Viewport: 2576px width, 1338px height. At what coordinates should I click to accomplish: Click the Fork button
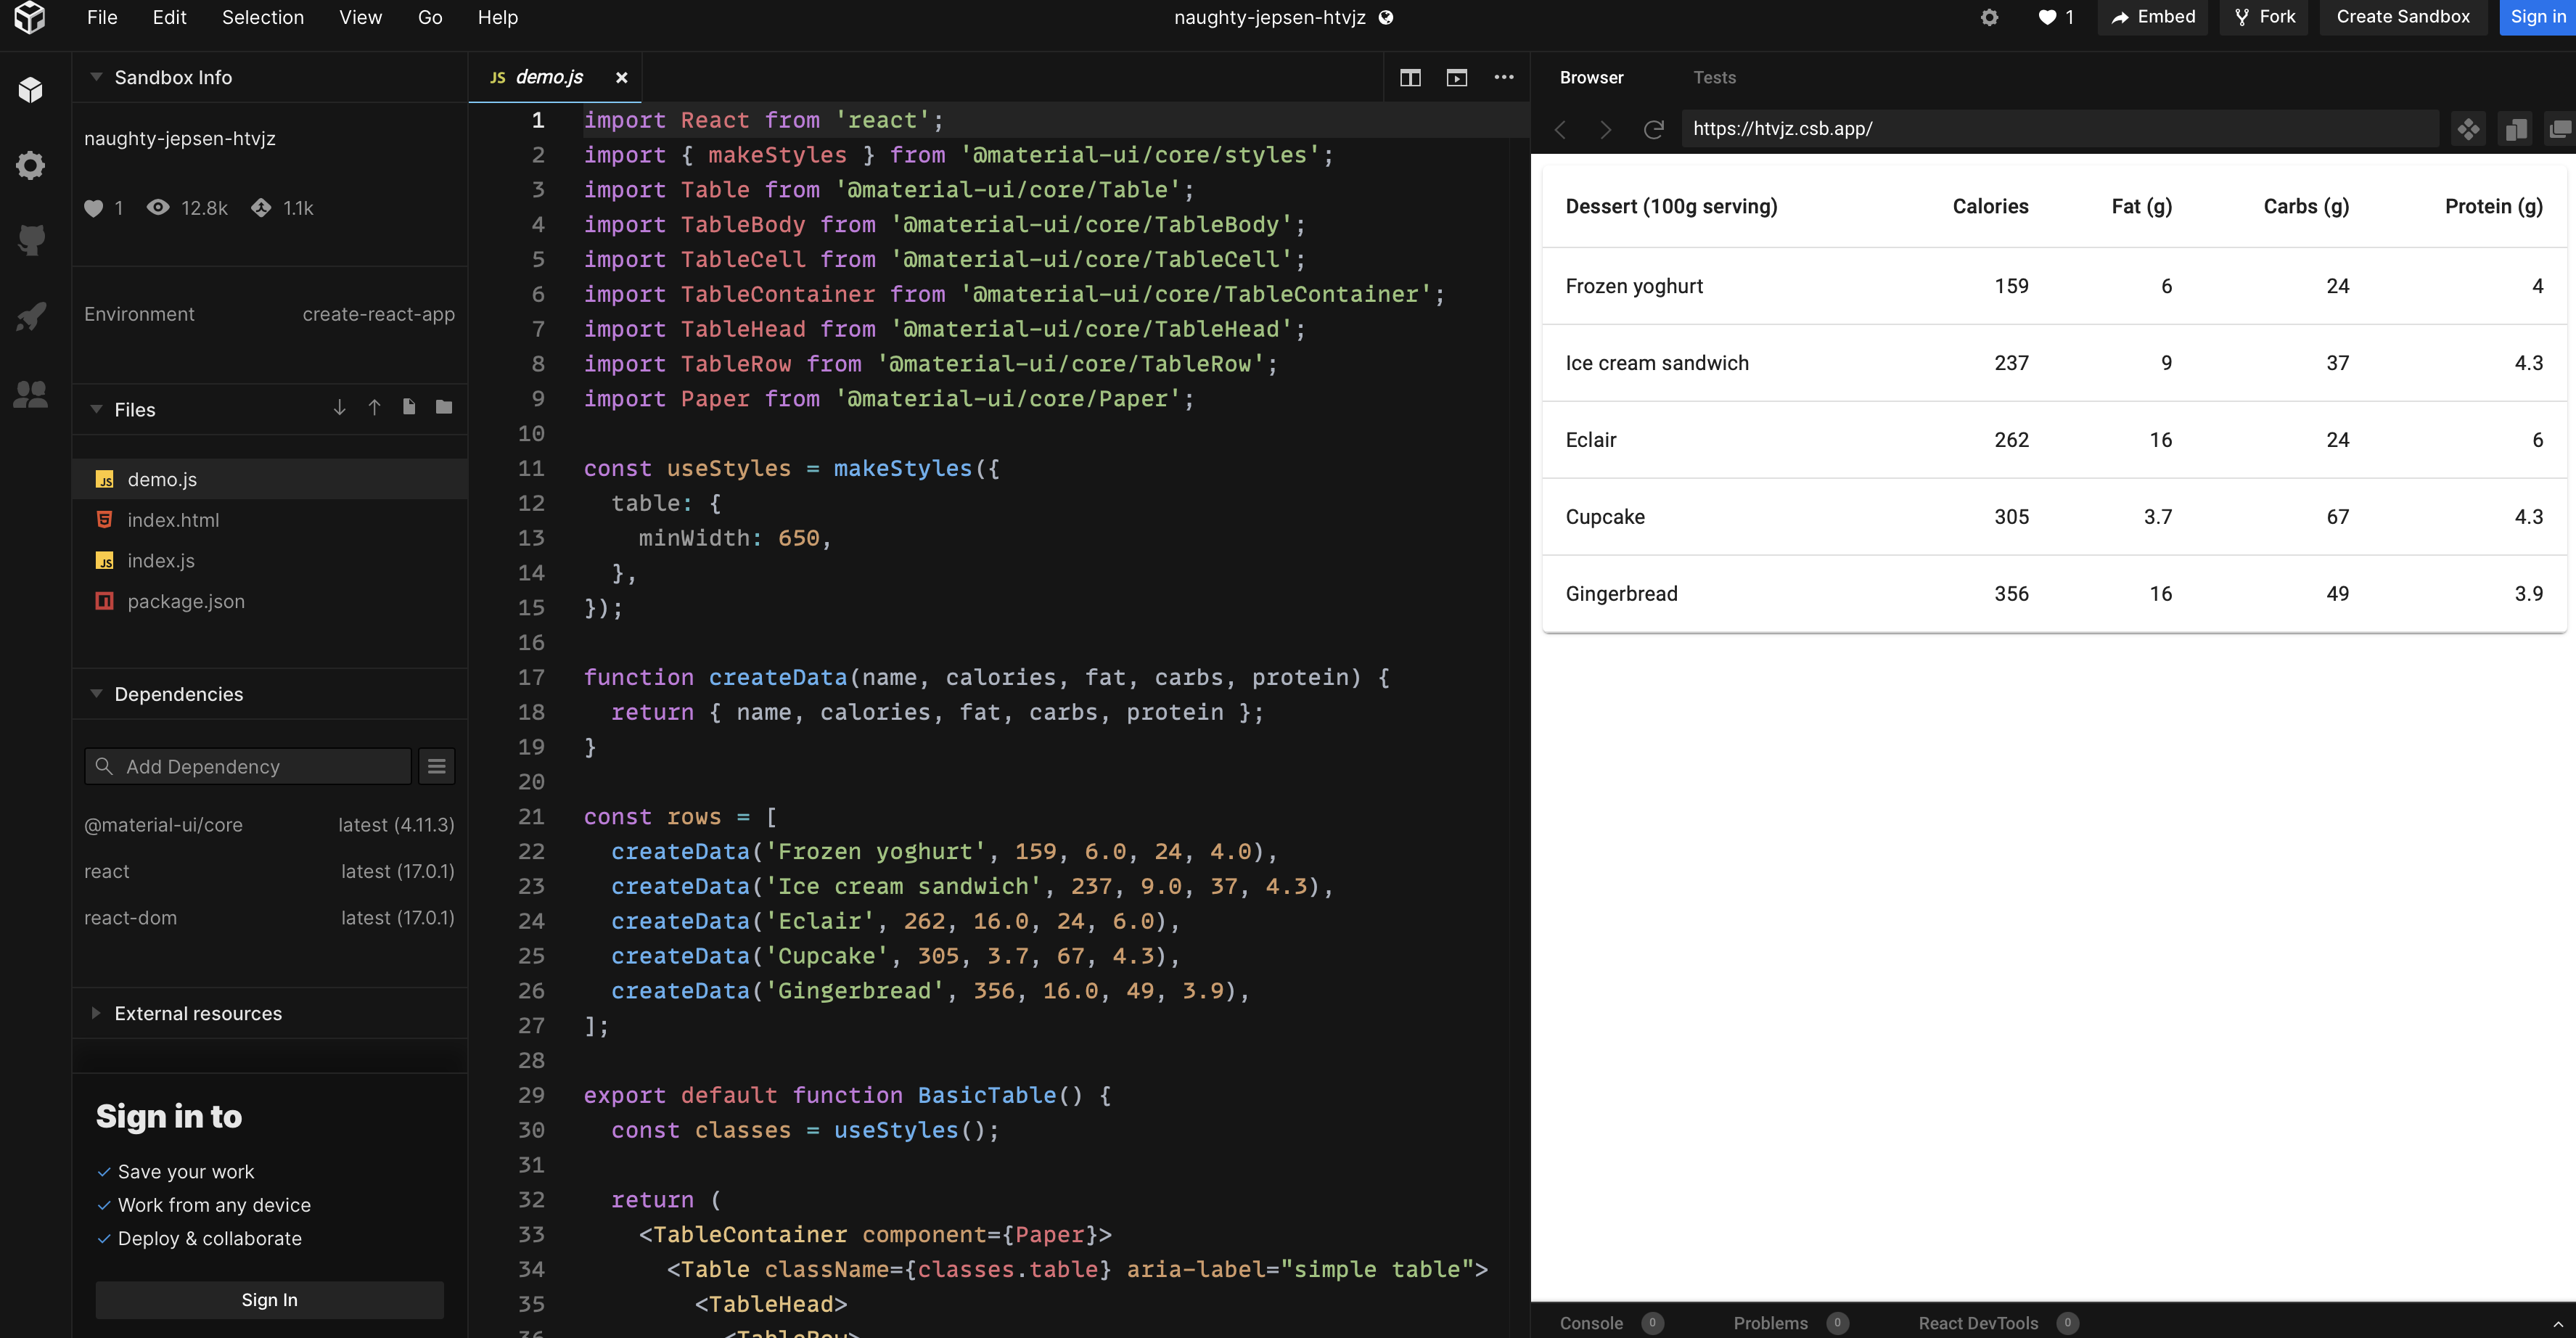pos(2263,17)
